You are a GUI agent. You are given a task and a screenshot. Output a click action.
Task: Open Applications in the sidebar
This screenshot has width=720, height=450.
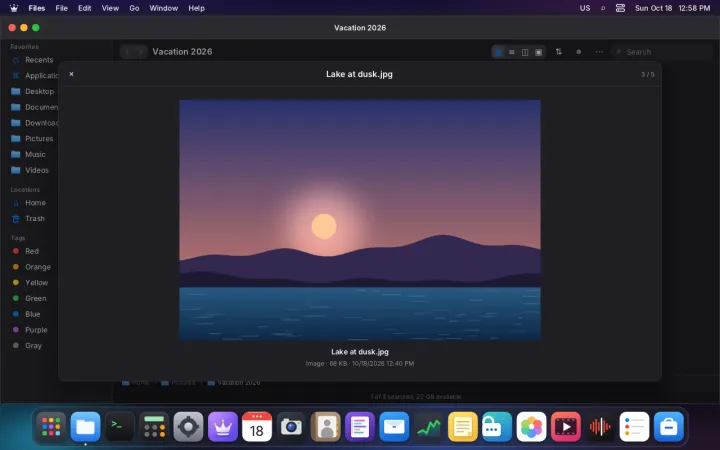34,75
